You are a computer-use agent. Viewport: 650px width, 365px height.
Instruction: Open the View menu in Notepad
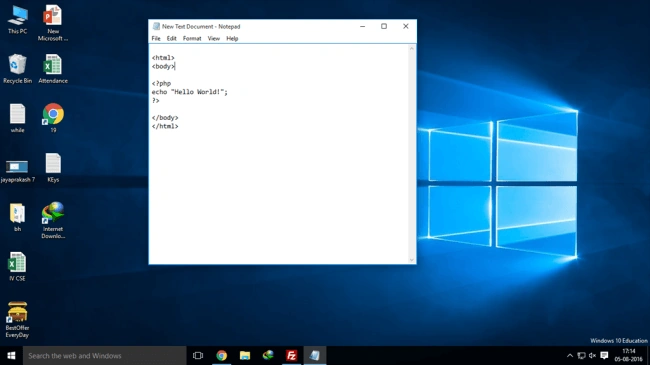coord(213,39)
